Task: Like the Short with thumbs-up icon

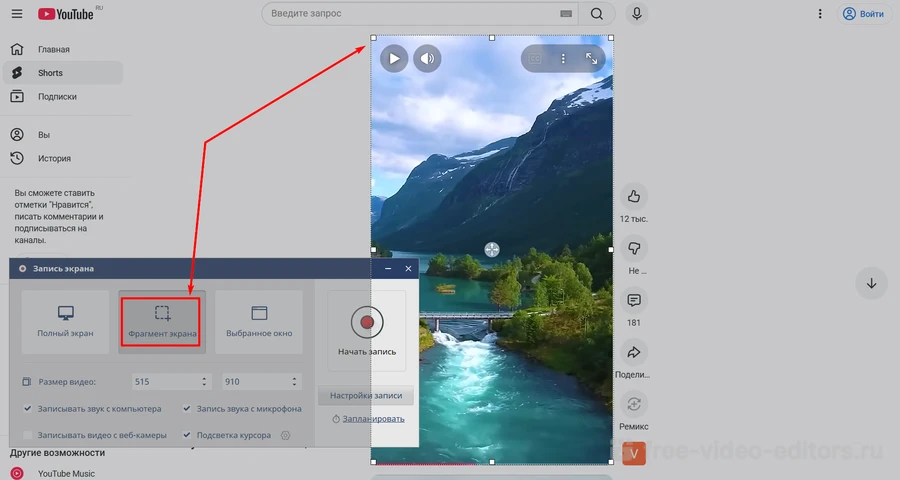Action: tap(632, 195)
